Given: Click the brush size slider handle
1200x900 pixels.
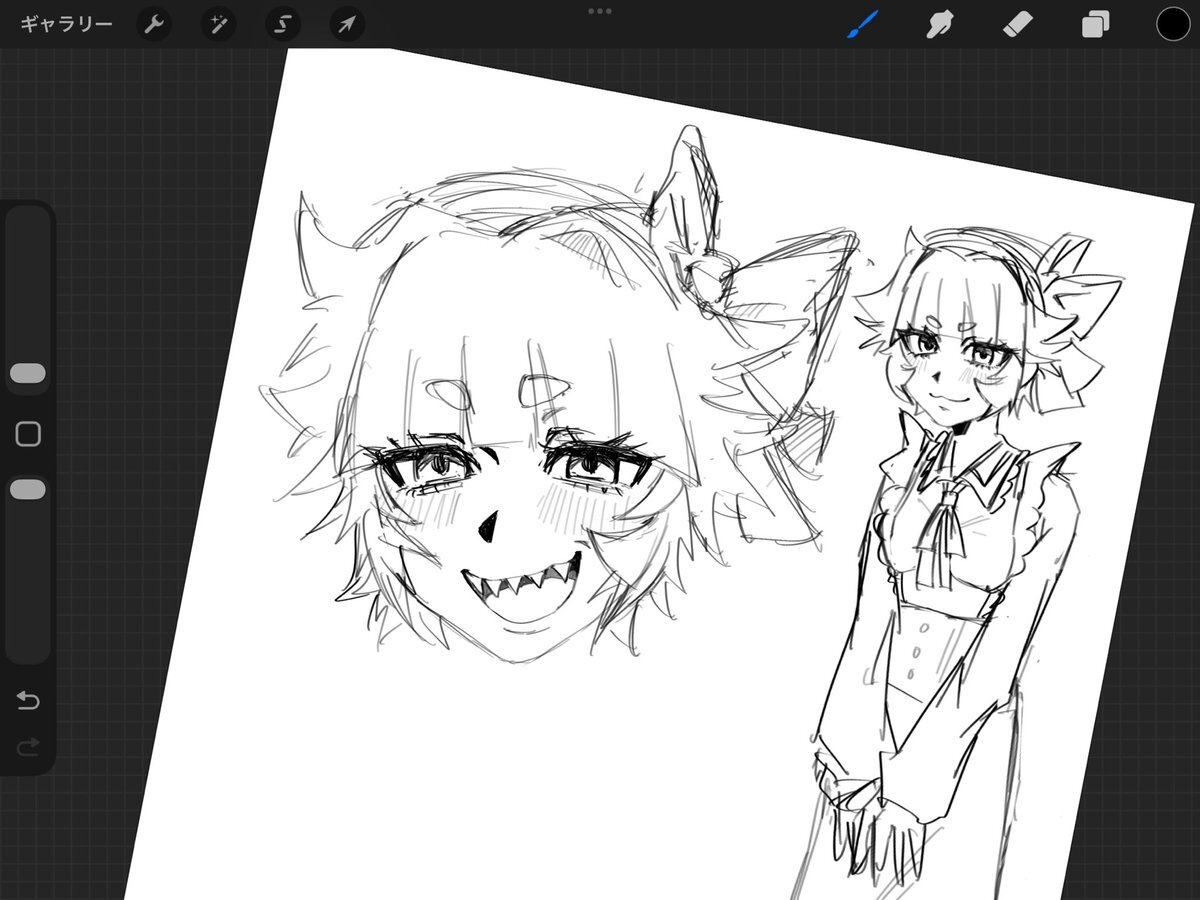Looking at the screenshot, I should pos(28,373).
